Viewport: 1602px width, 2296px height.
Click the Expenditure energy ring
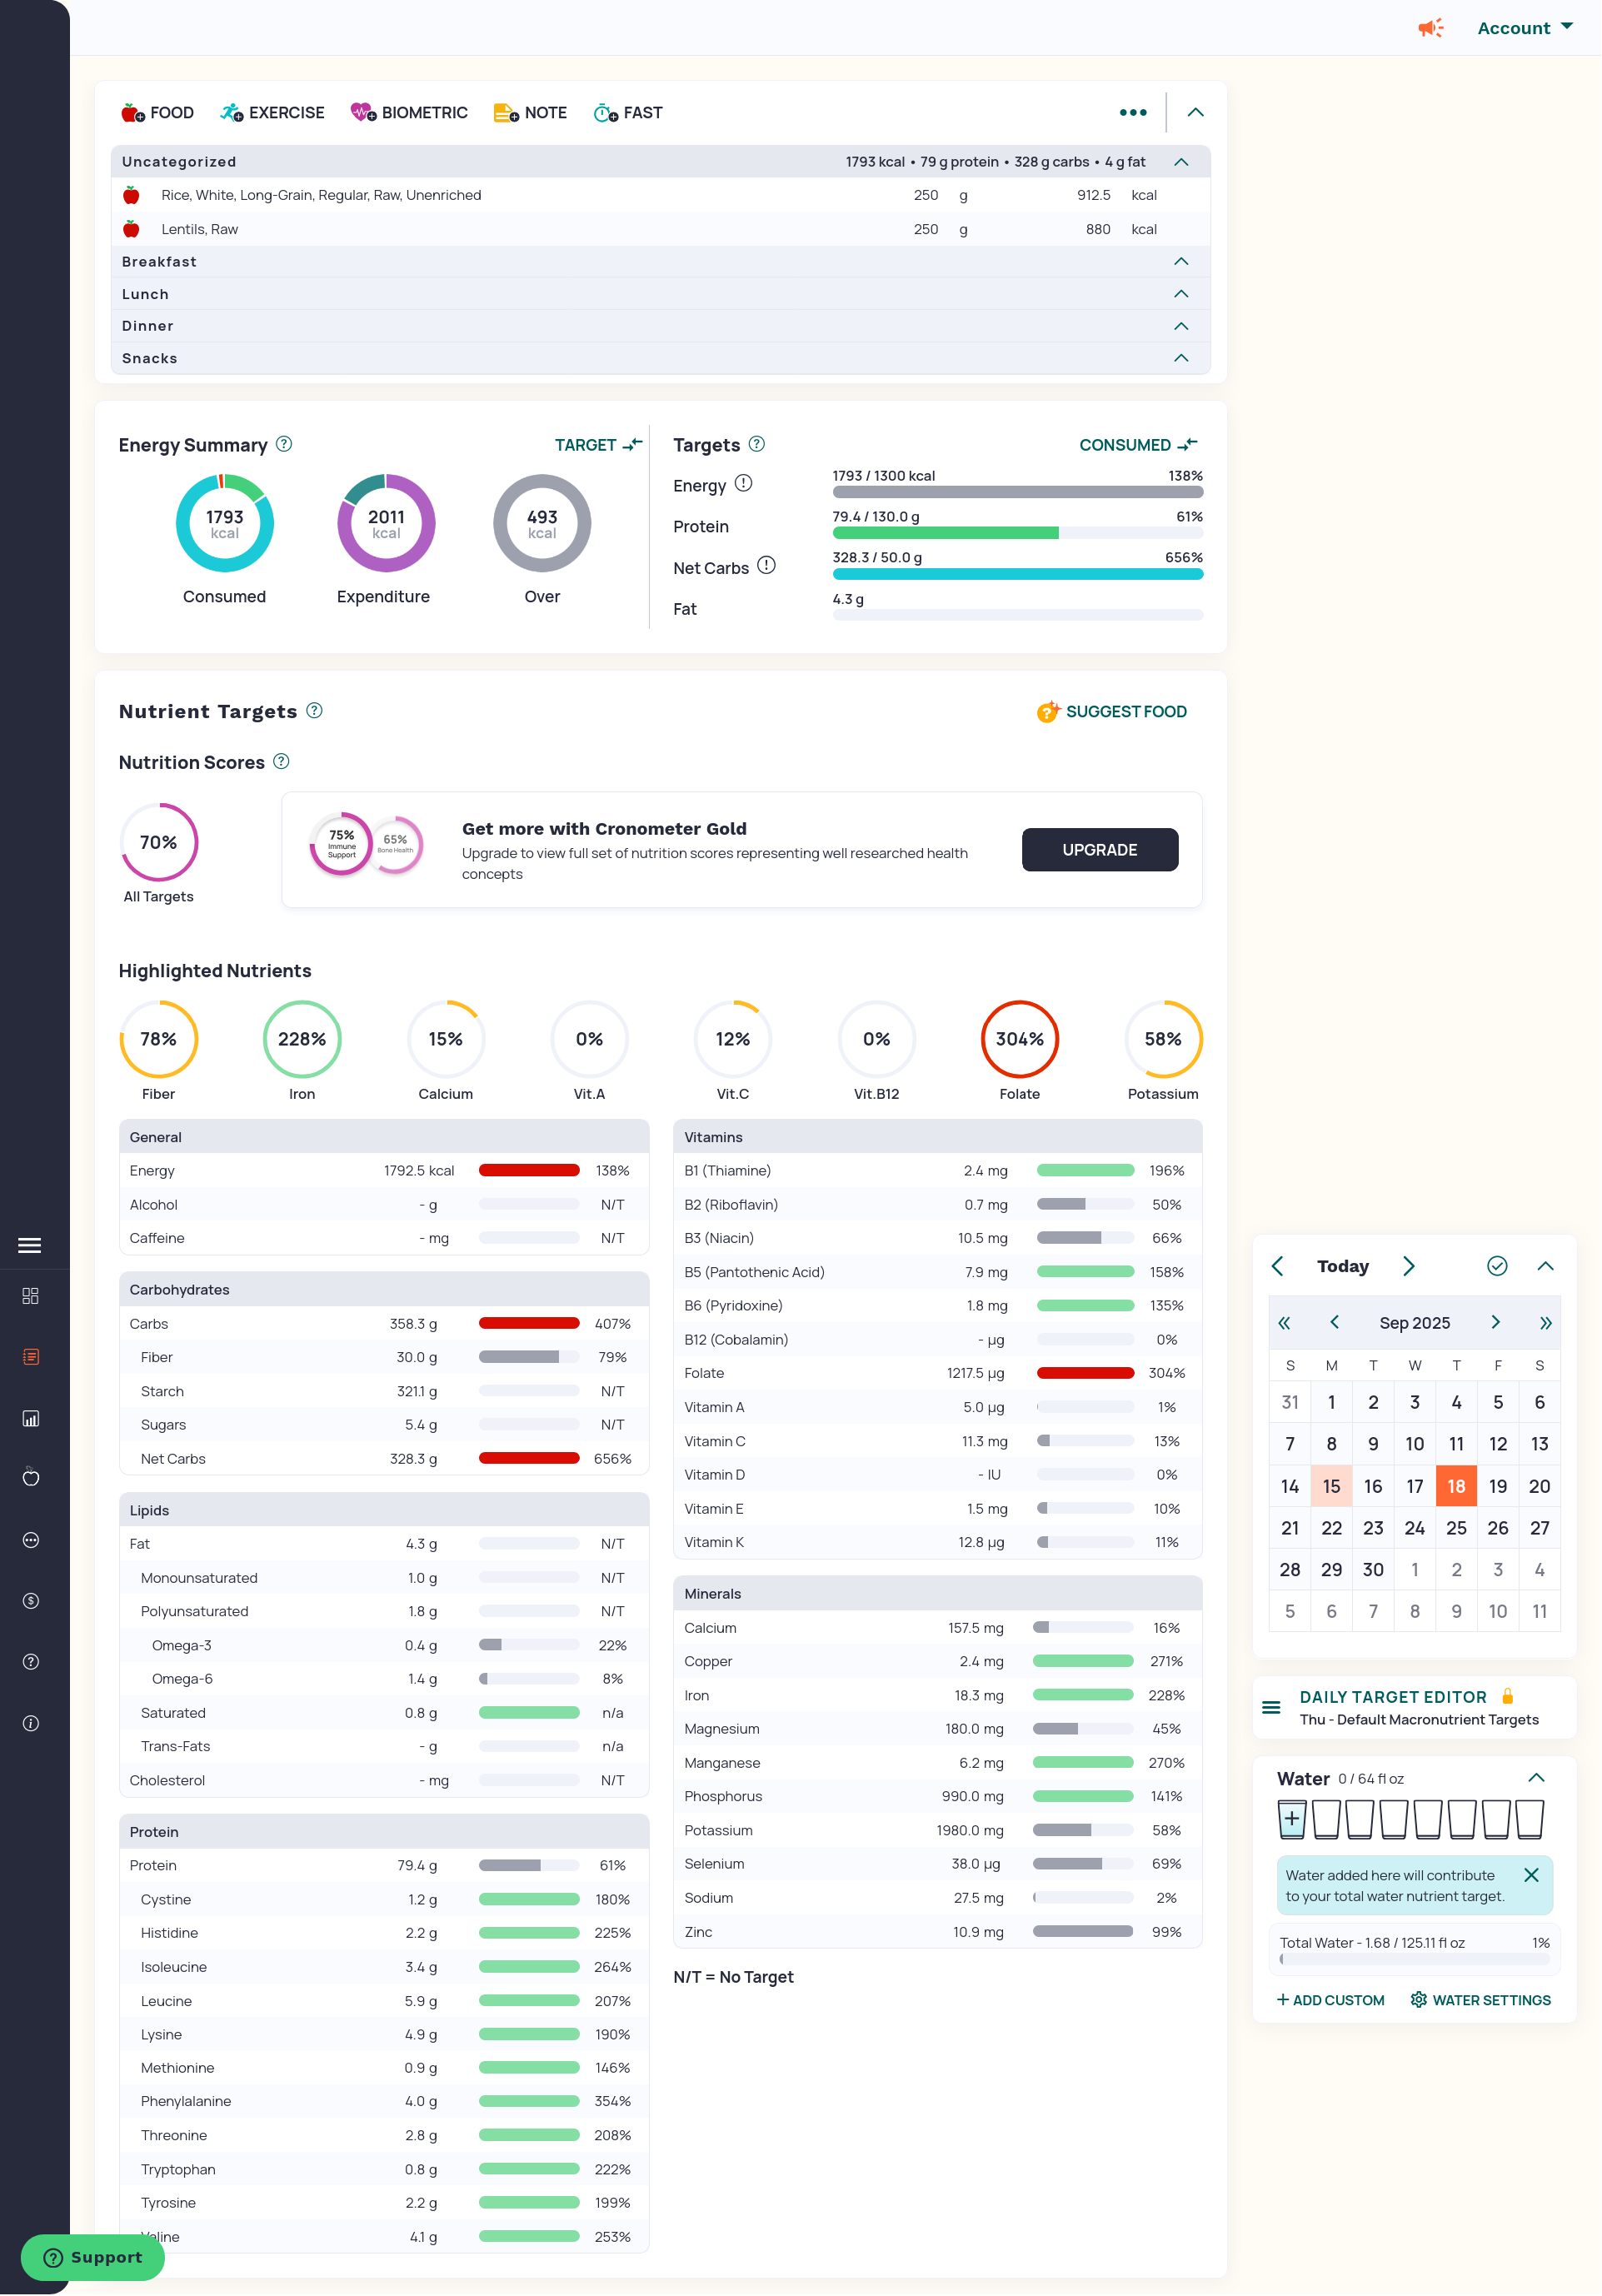point(386,523)
